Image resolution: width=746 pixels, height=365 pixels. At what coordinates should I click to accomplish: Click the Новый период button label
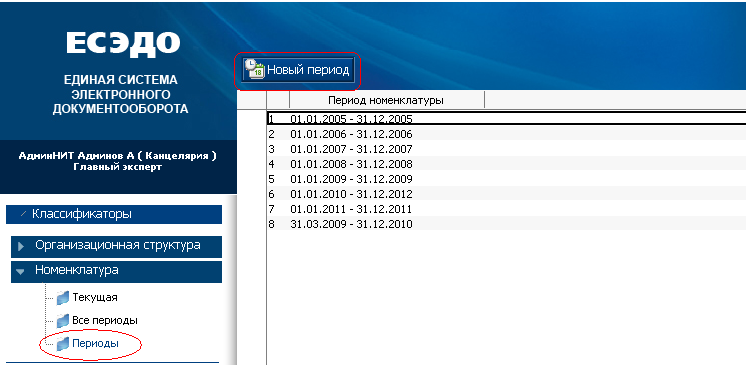click(x=308, y=70)
